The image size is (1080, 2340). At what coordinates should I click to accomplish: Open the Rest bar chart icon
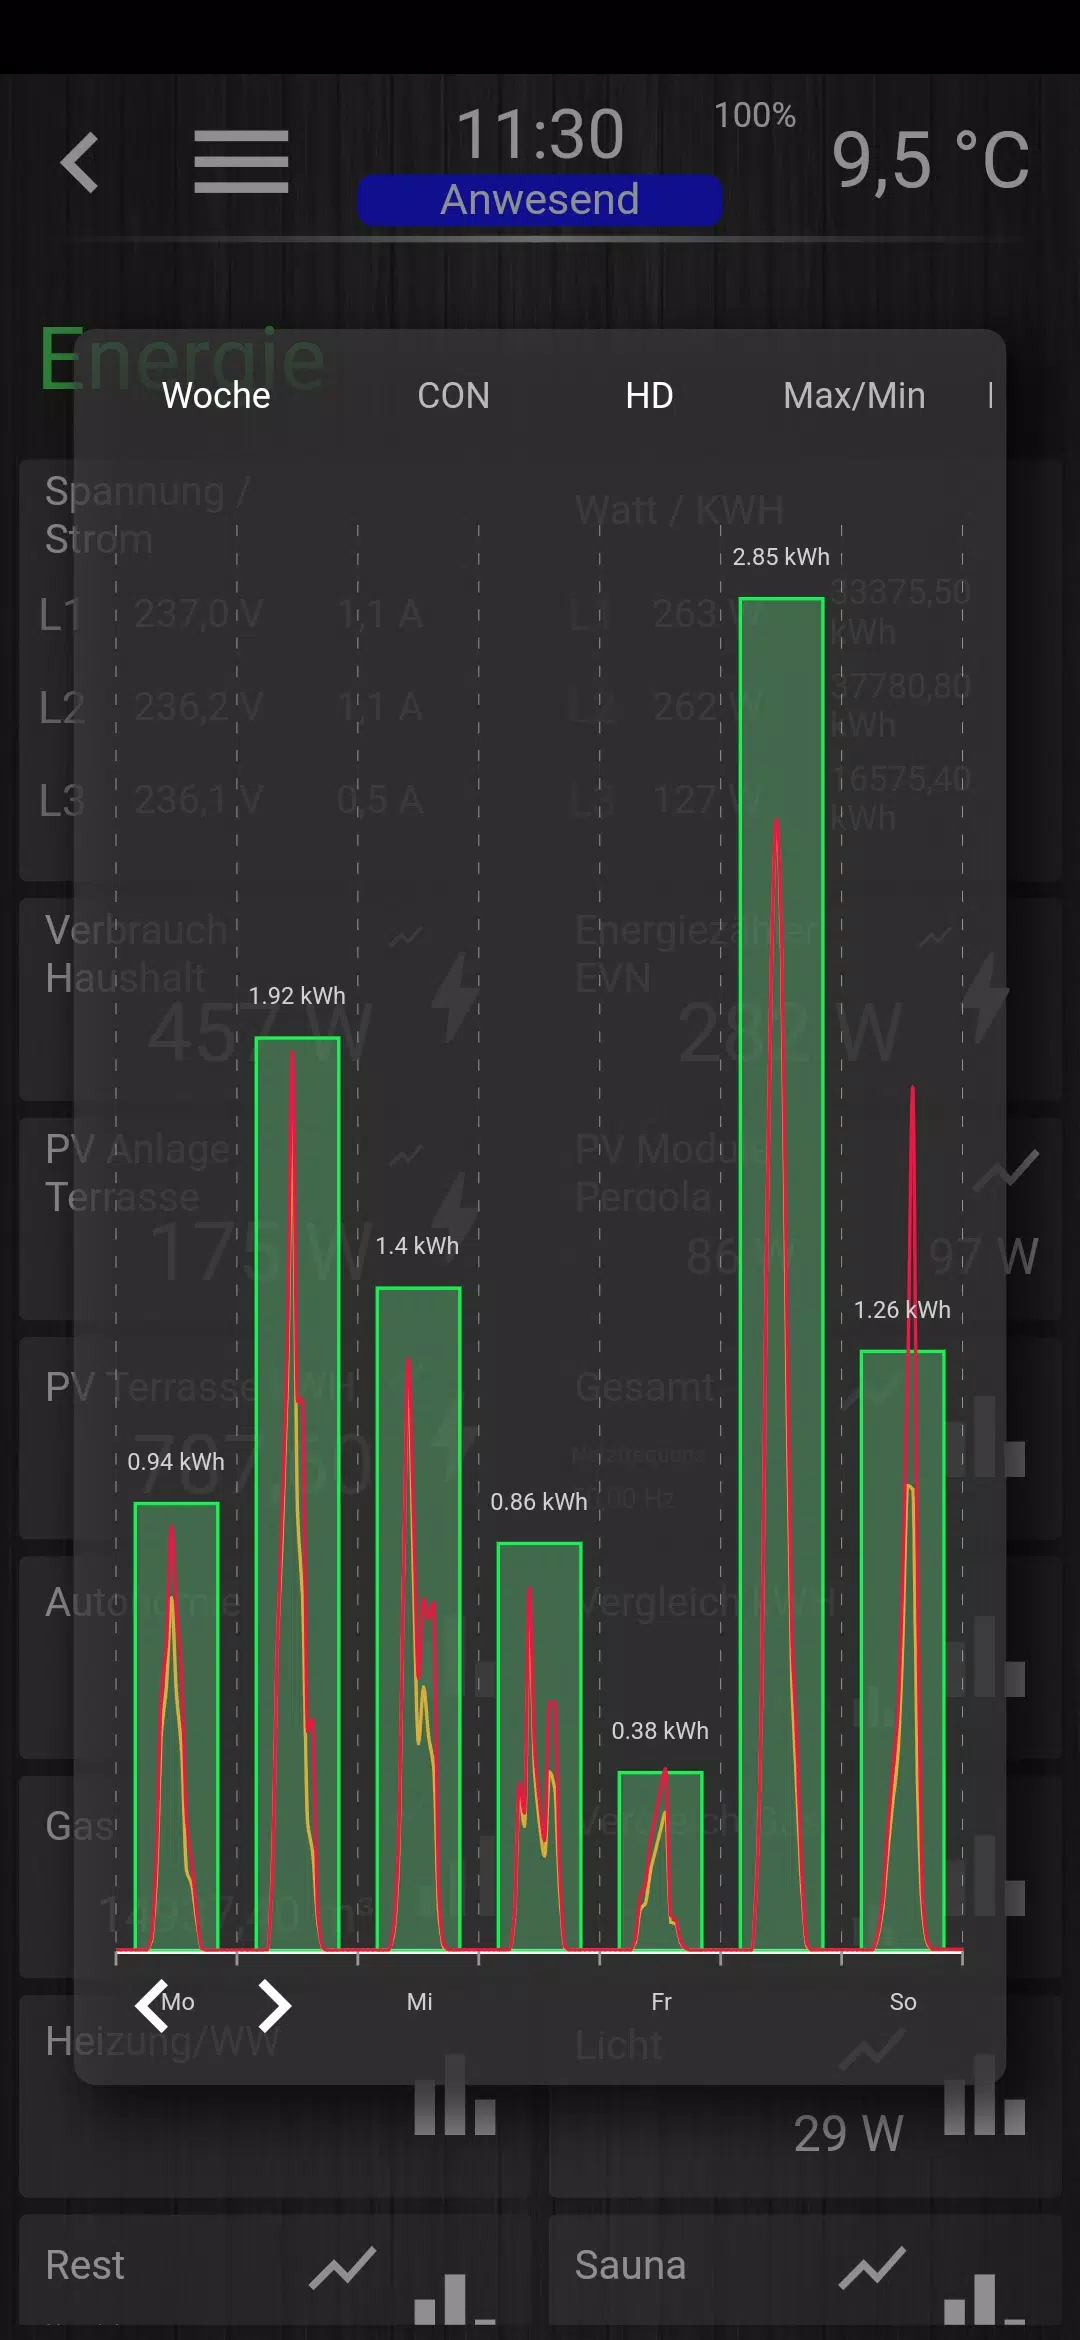pyautogui.click(x=455, y=2298)
